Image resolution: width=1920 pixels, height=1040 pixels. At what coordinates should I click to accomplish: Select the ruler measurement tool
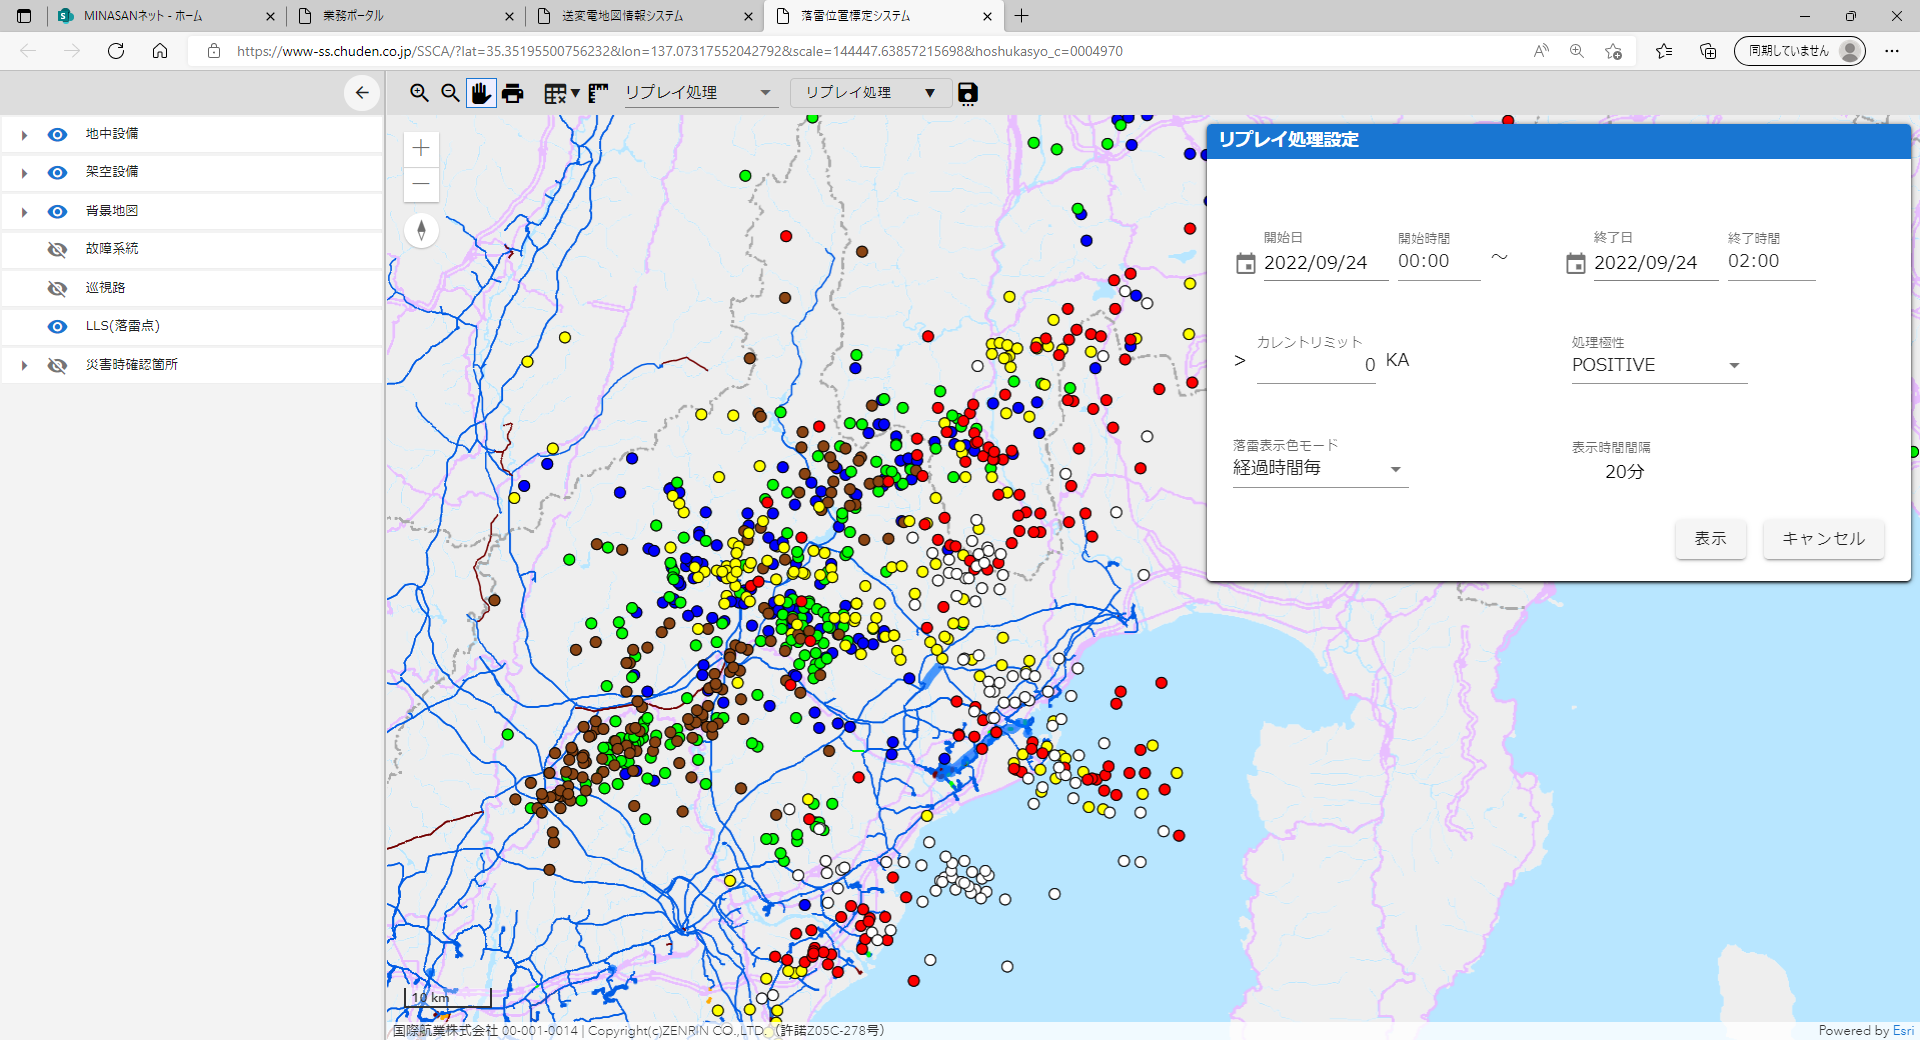(598, 93)
